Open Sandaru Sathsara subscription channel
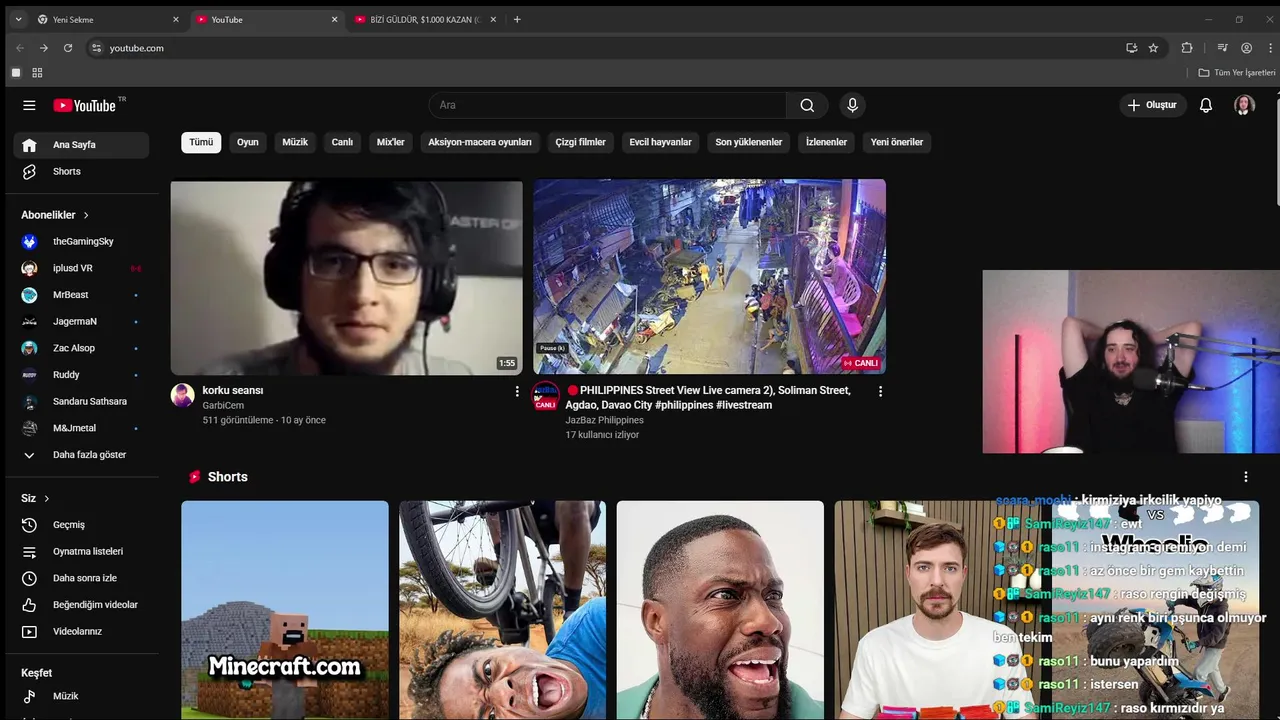This screenshot has height=720, width=1280. [x=81, y=402]
